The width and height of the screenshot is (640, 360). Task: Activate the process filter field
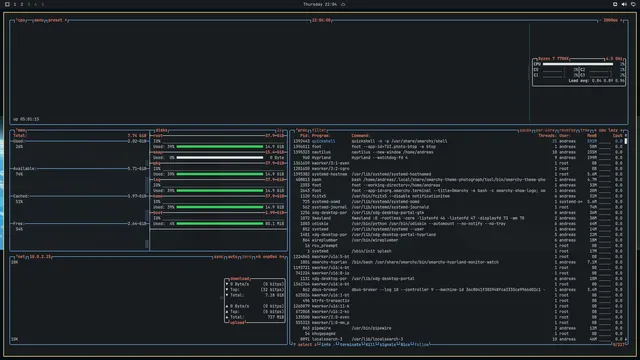coord(319,130)
